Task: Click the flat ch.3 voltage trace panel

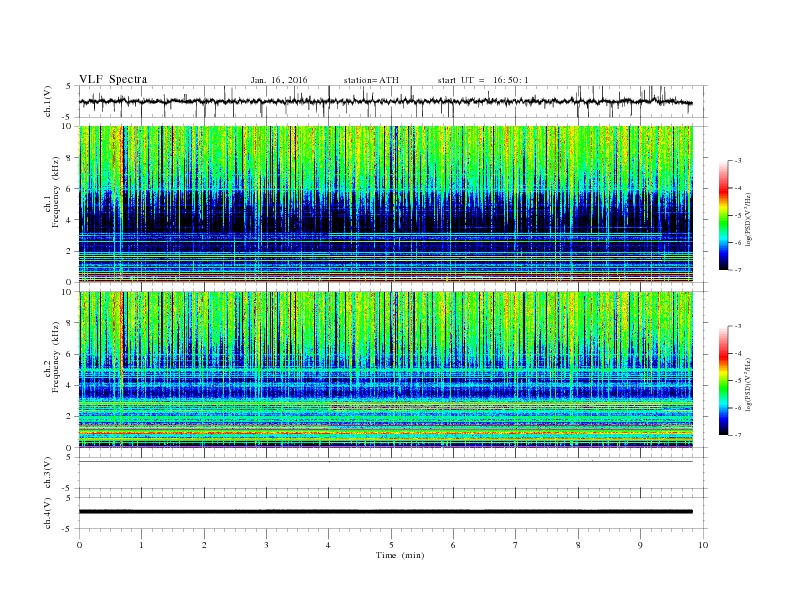Action: pyautogui.click(x=393, y=473)
